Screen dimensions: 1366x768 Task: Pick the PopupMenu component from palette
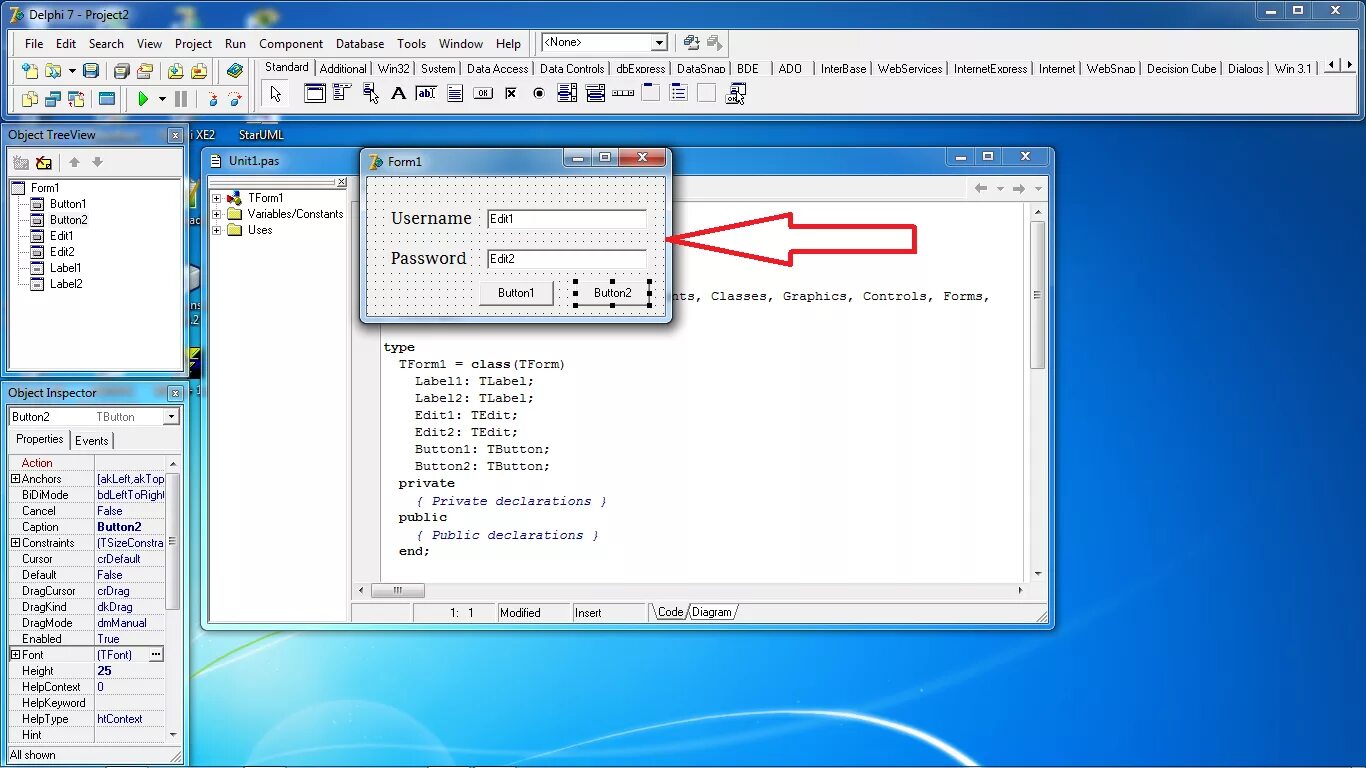370,93
